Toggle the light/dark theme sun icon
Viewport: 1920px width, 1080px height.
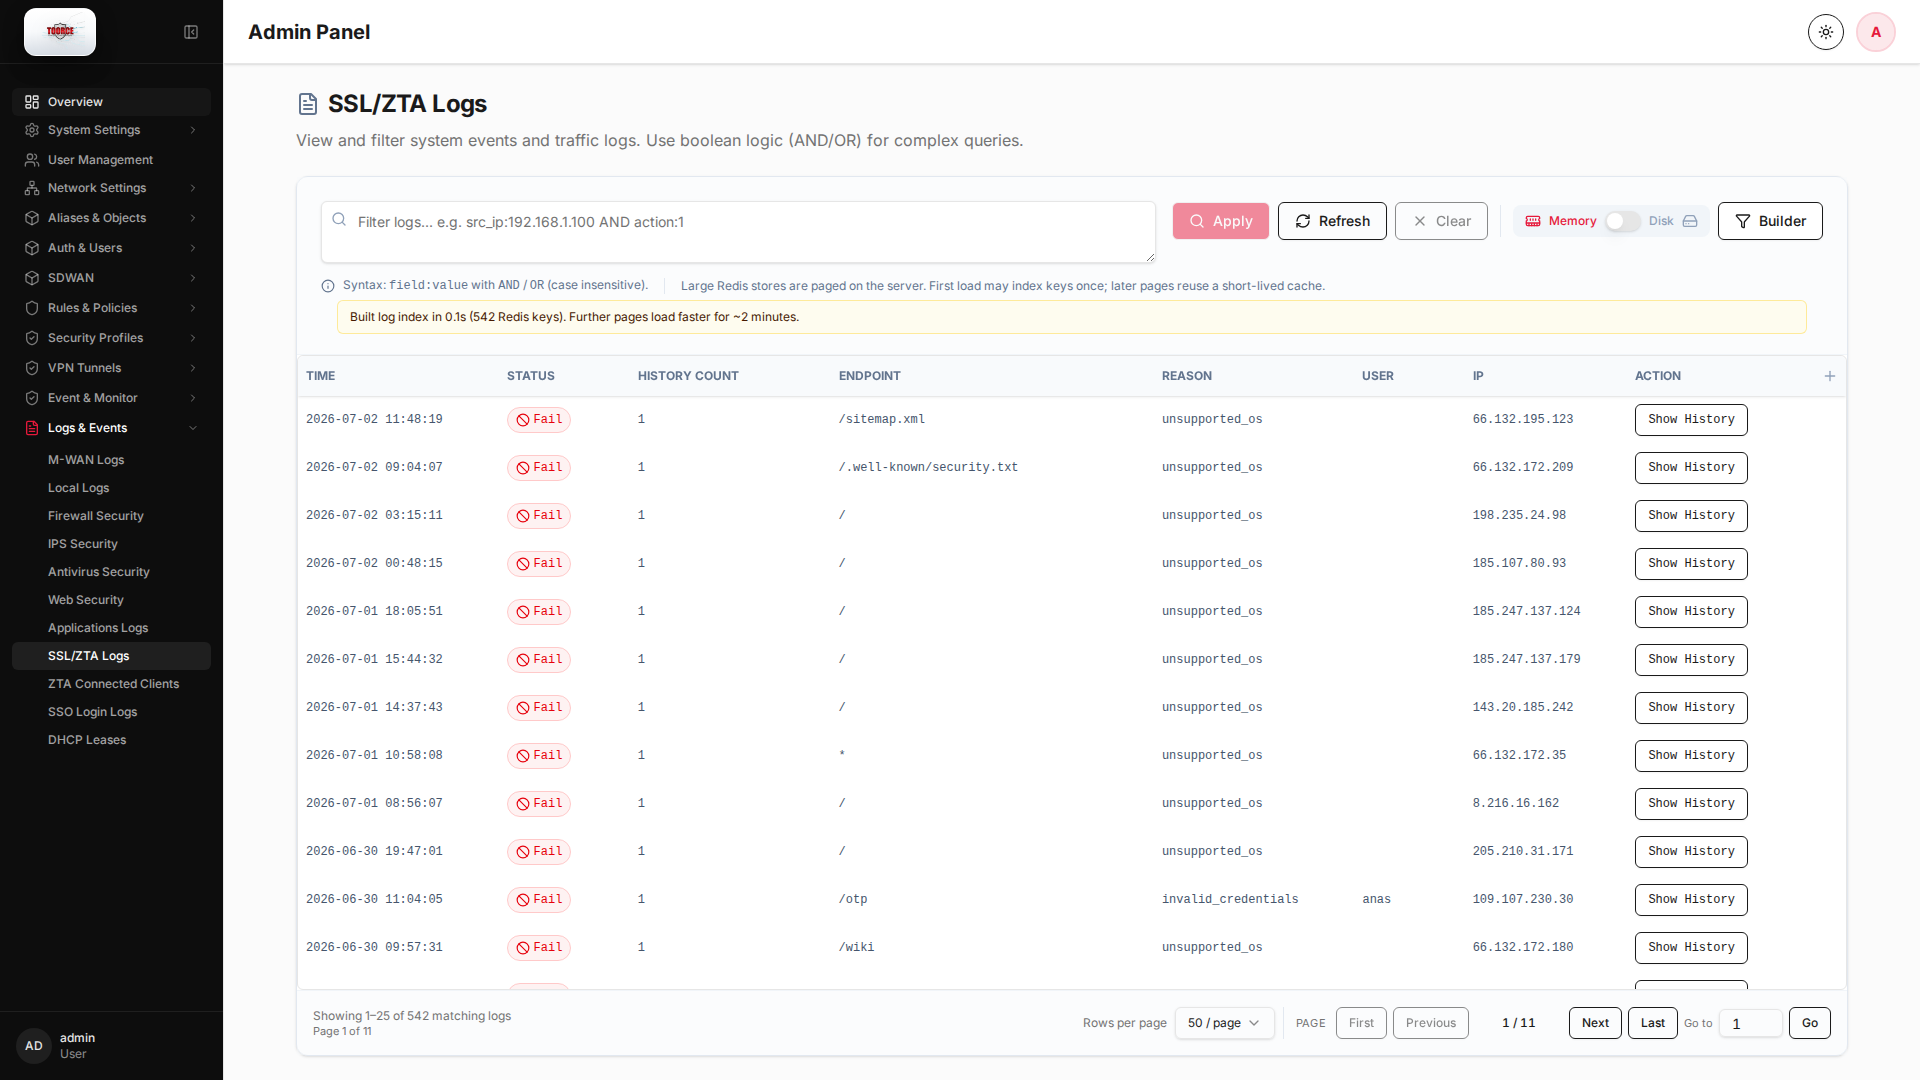pyautogui.click(x=1826, y=32)
